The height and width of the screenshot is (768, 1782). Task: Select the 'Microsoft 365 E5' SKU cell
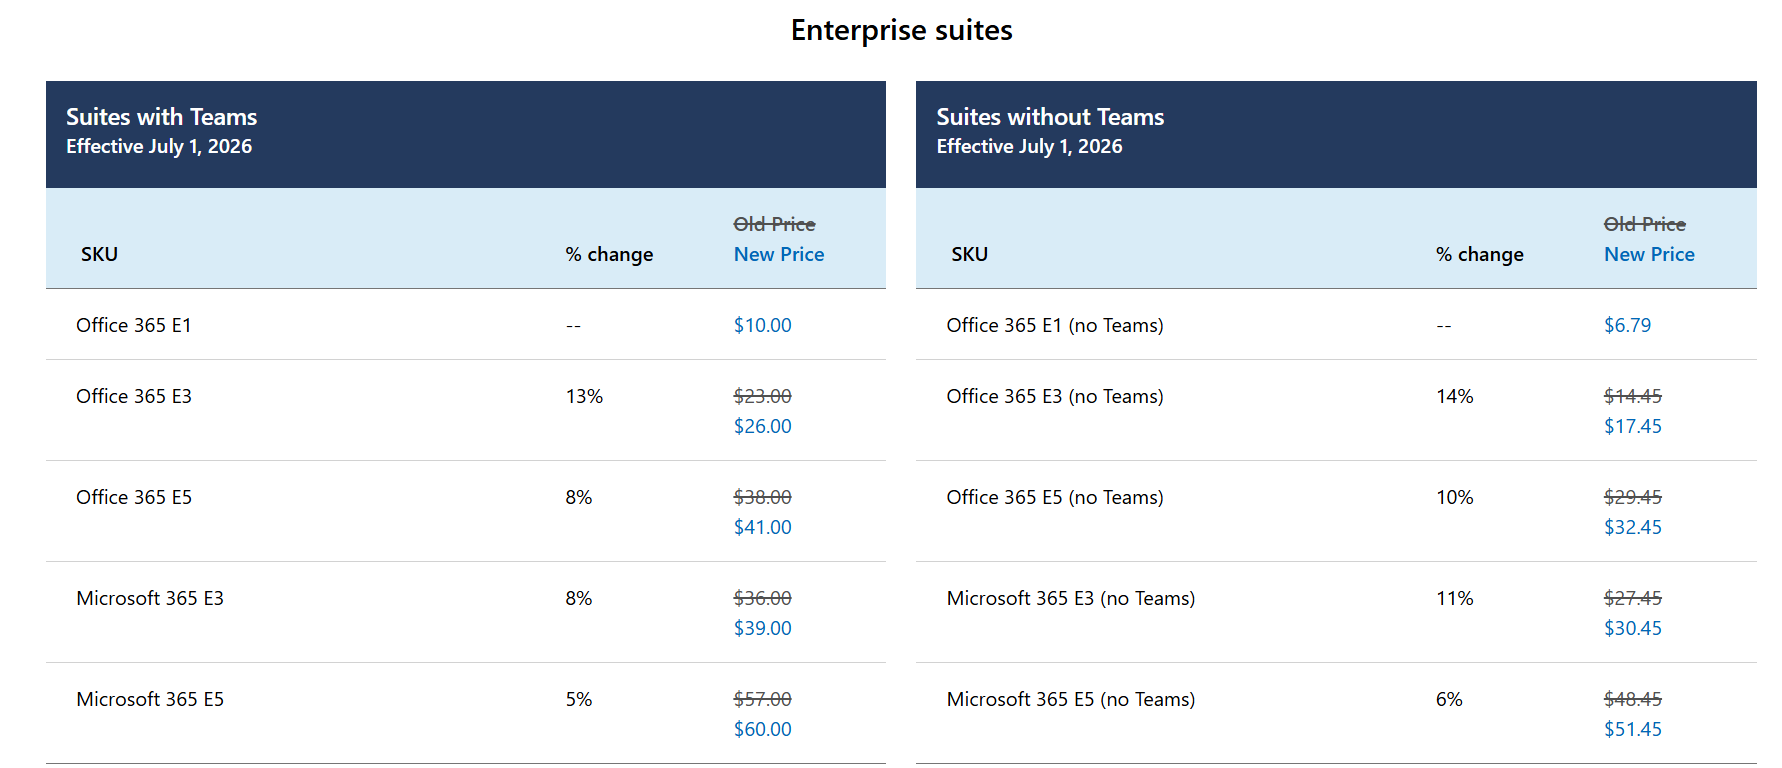tap(150, 699)
